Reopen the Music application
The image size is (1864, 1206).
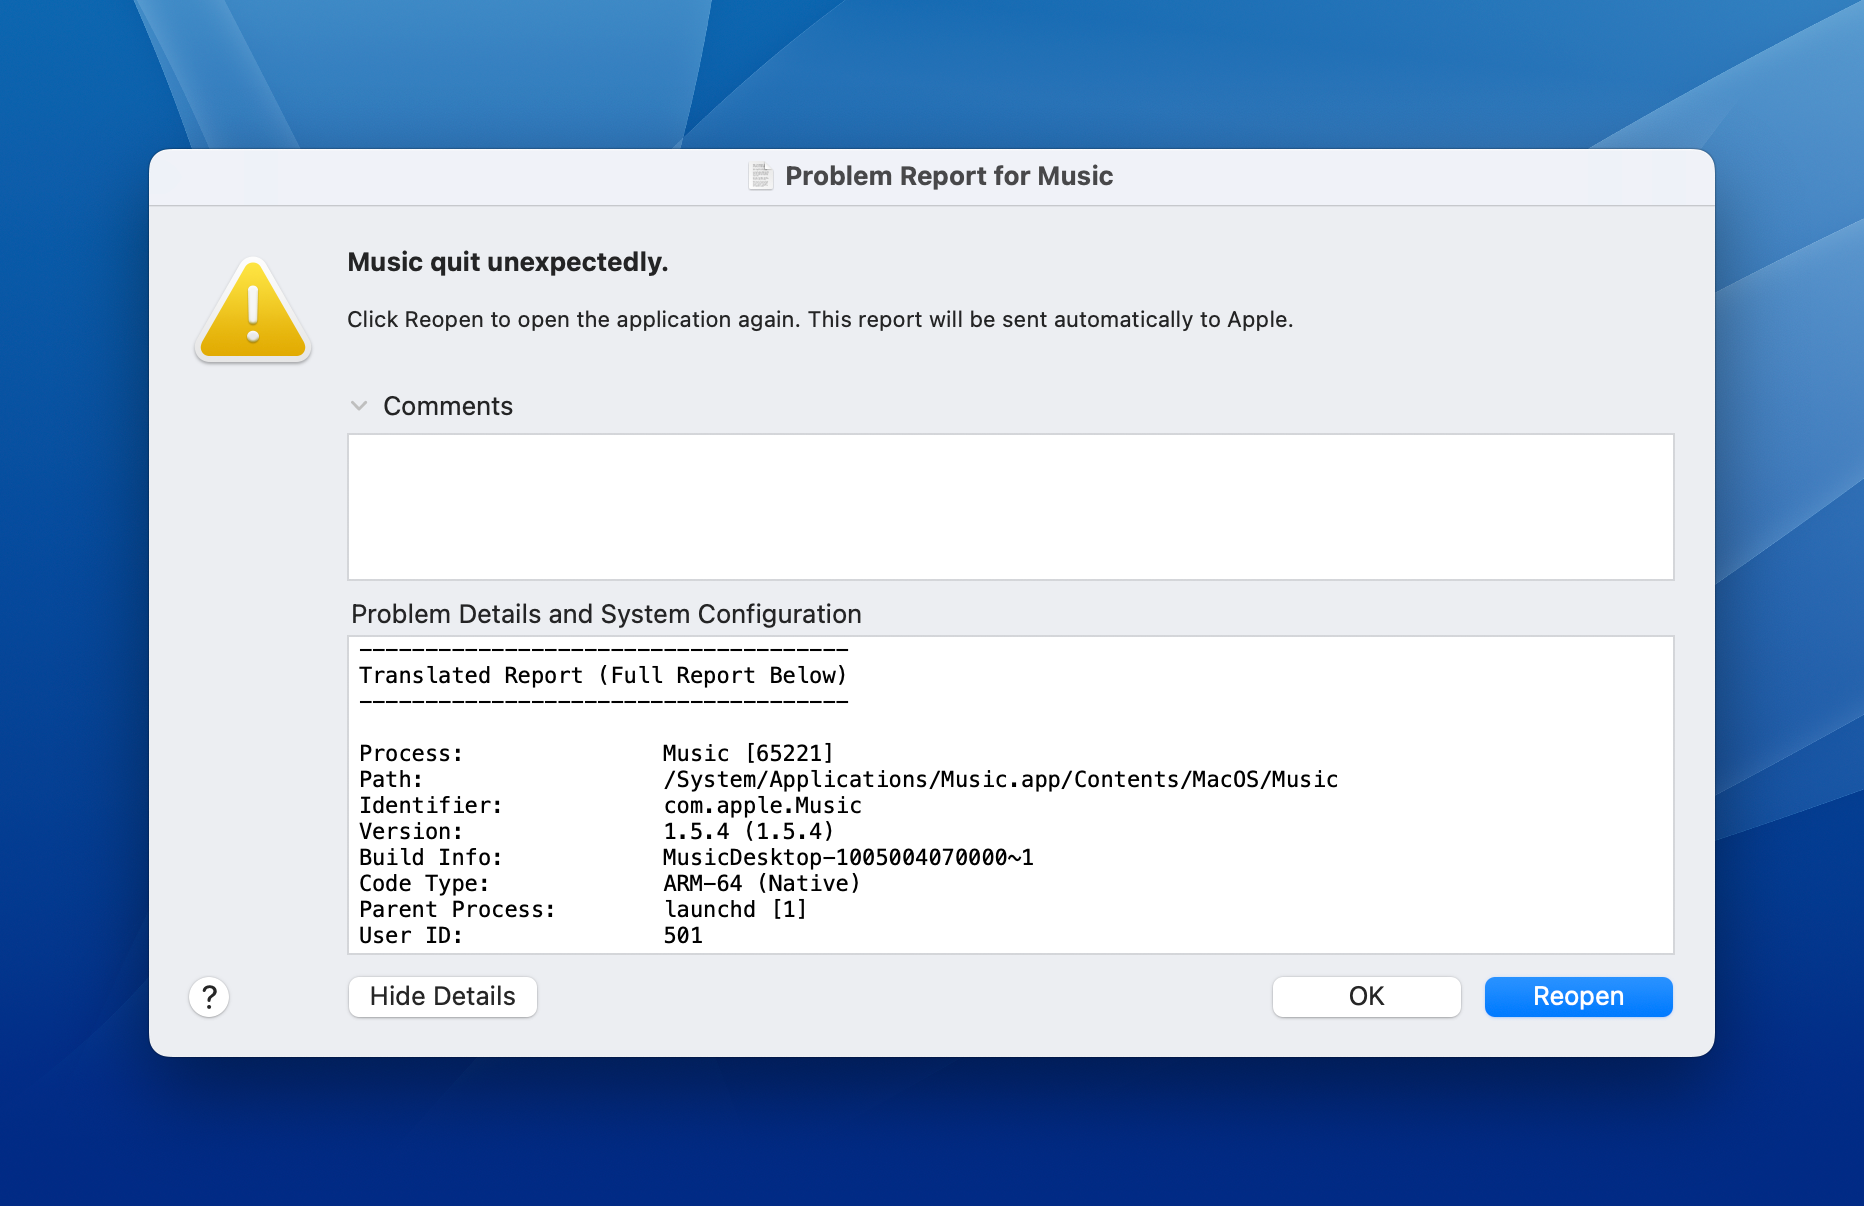(1578, 997)
